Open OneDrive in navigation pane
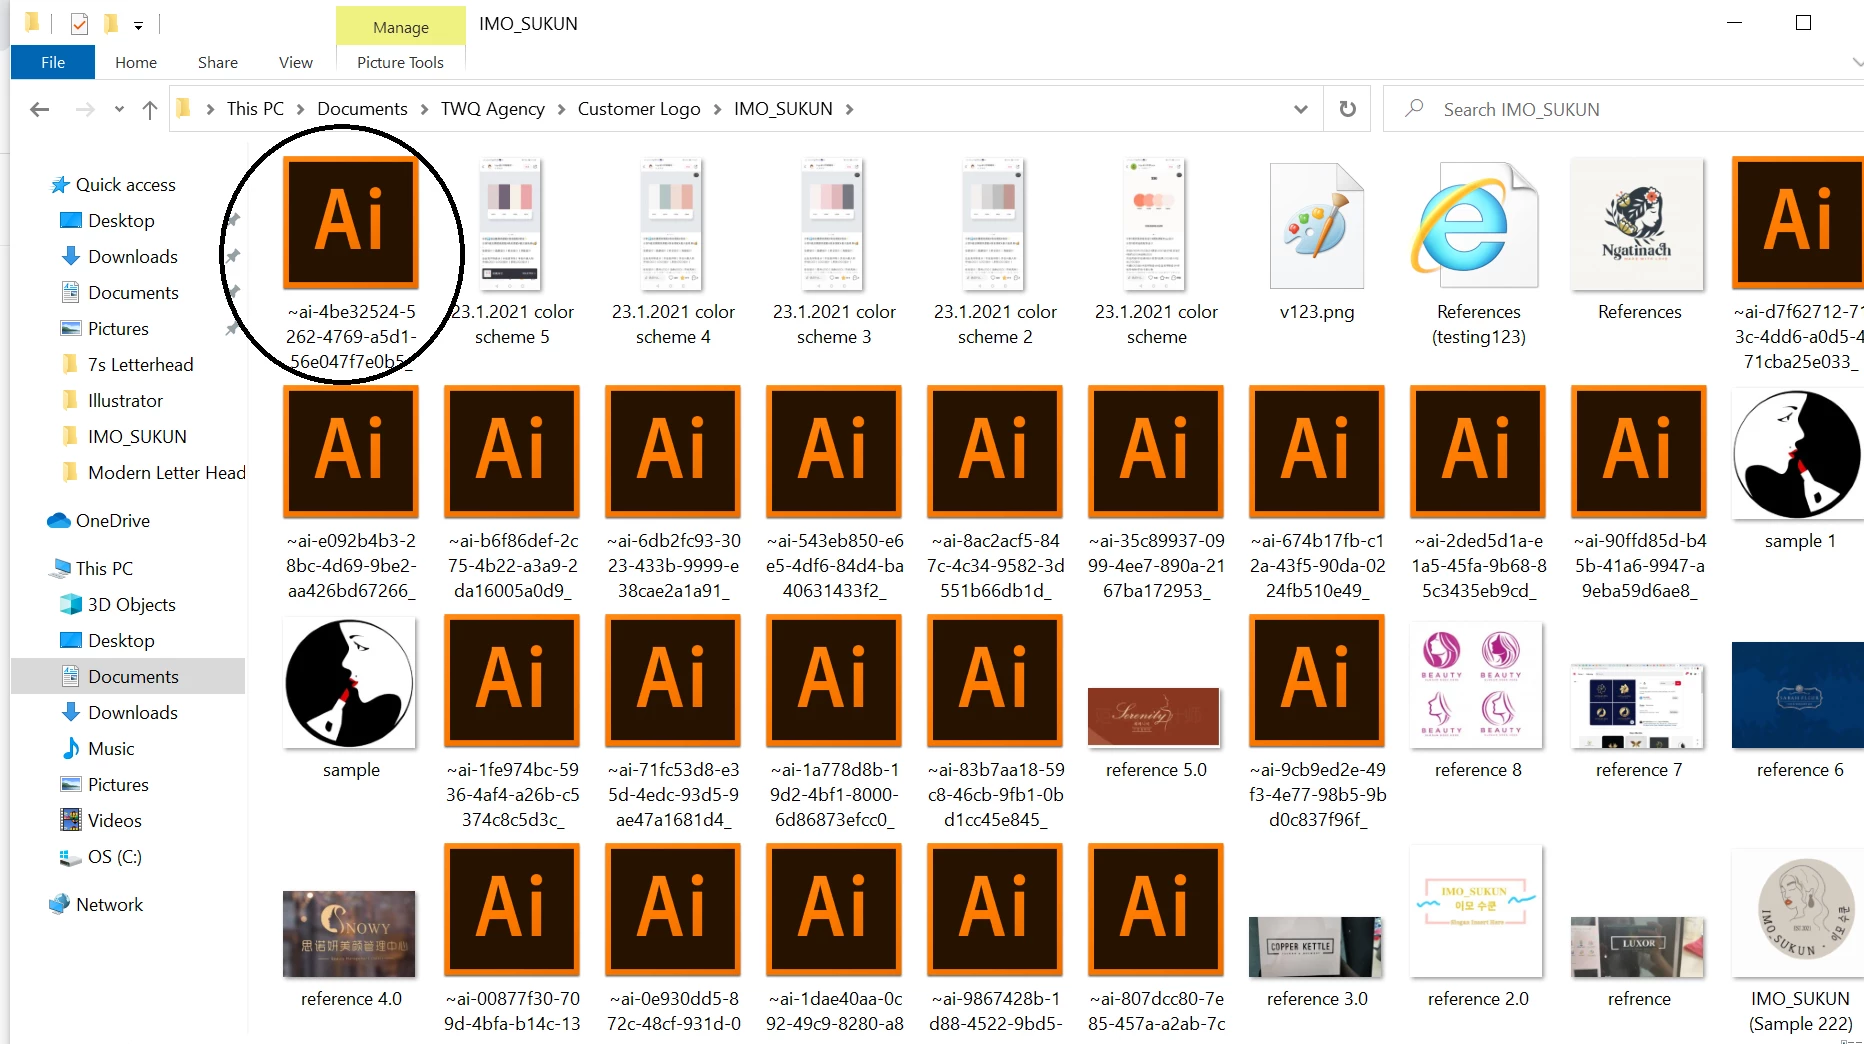 pos(112,520)
